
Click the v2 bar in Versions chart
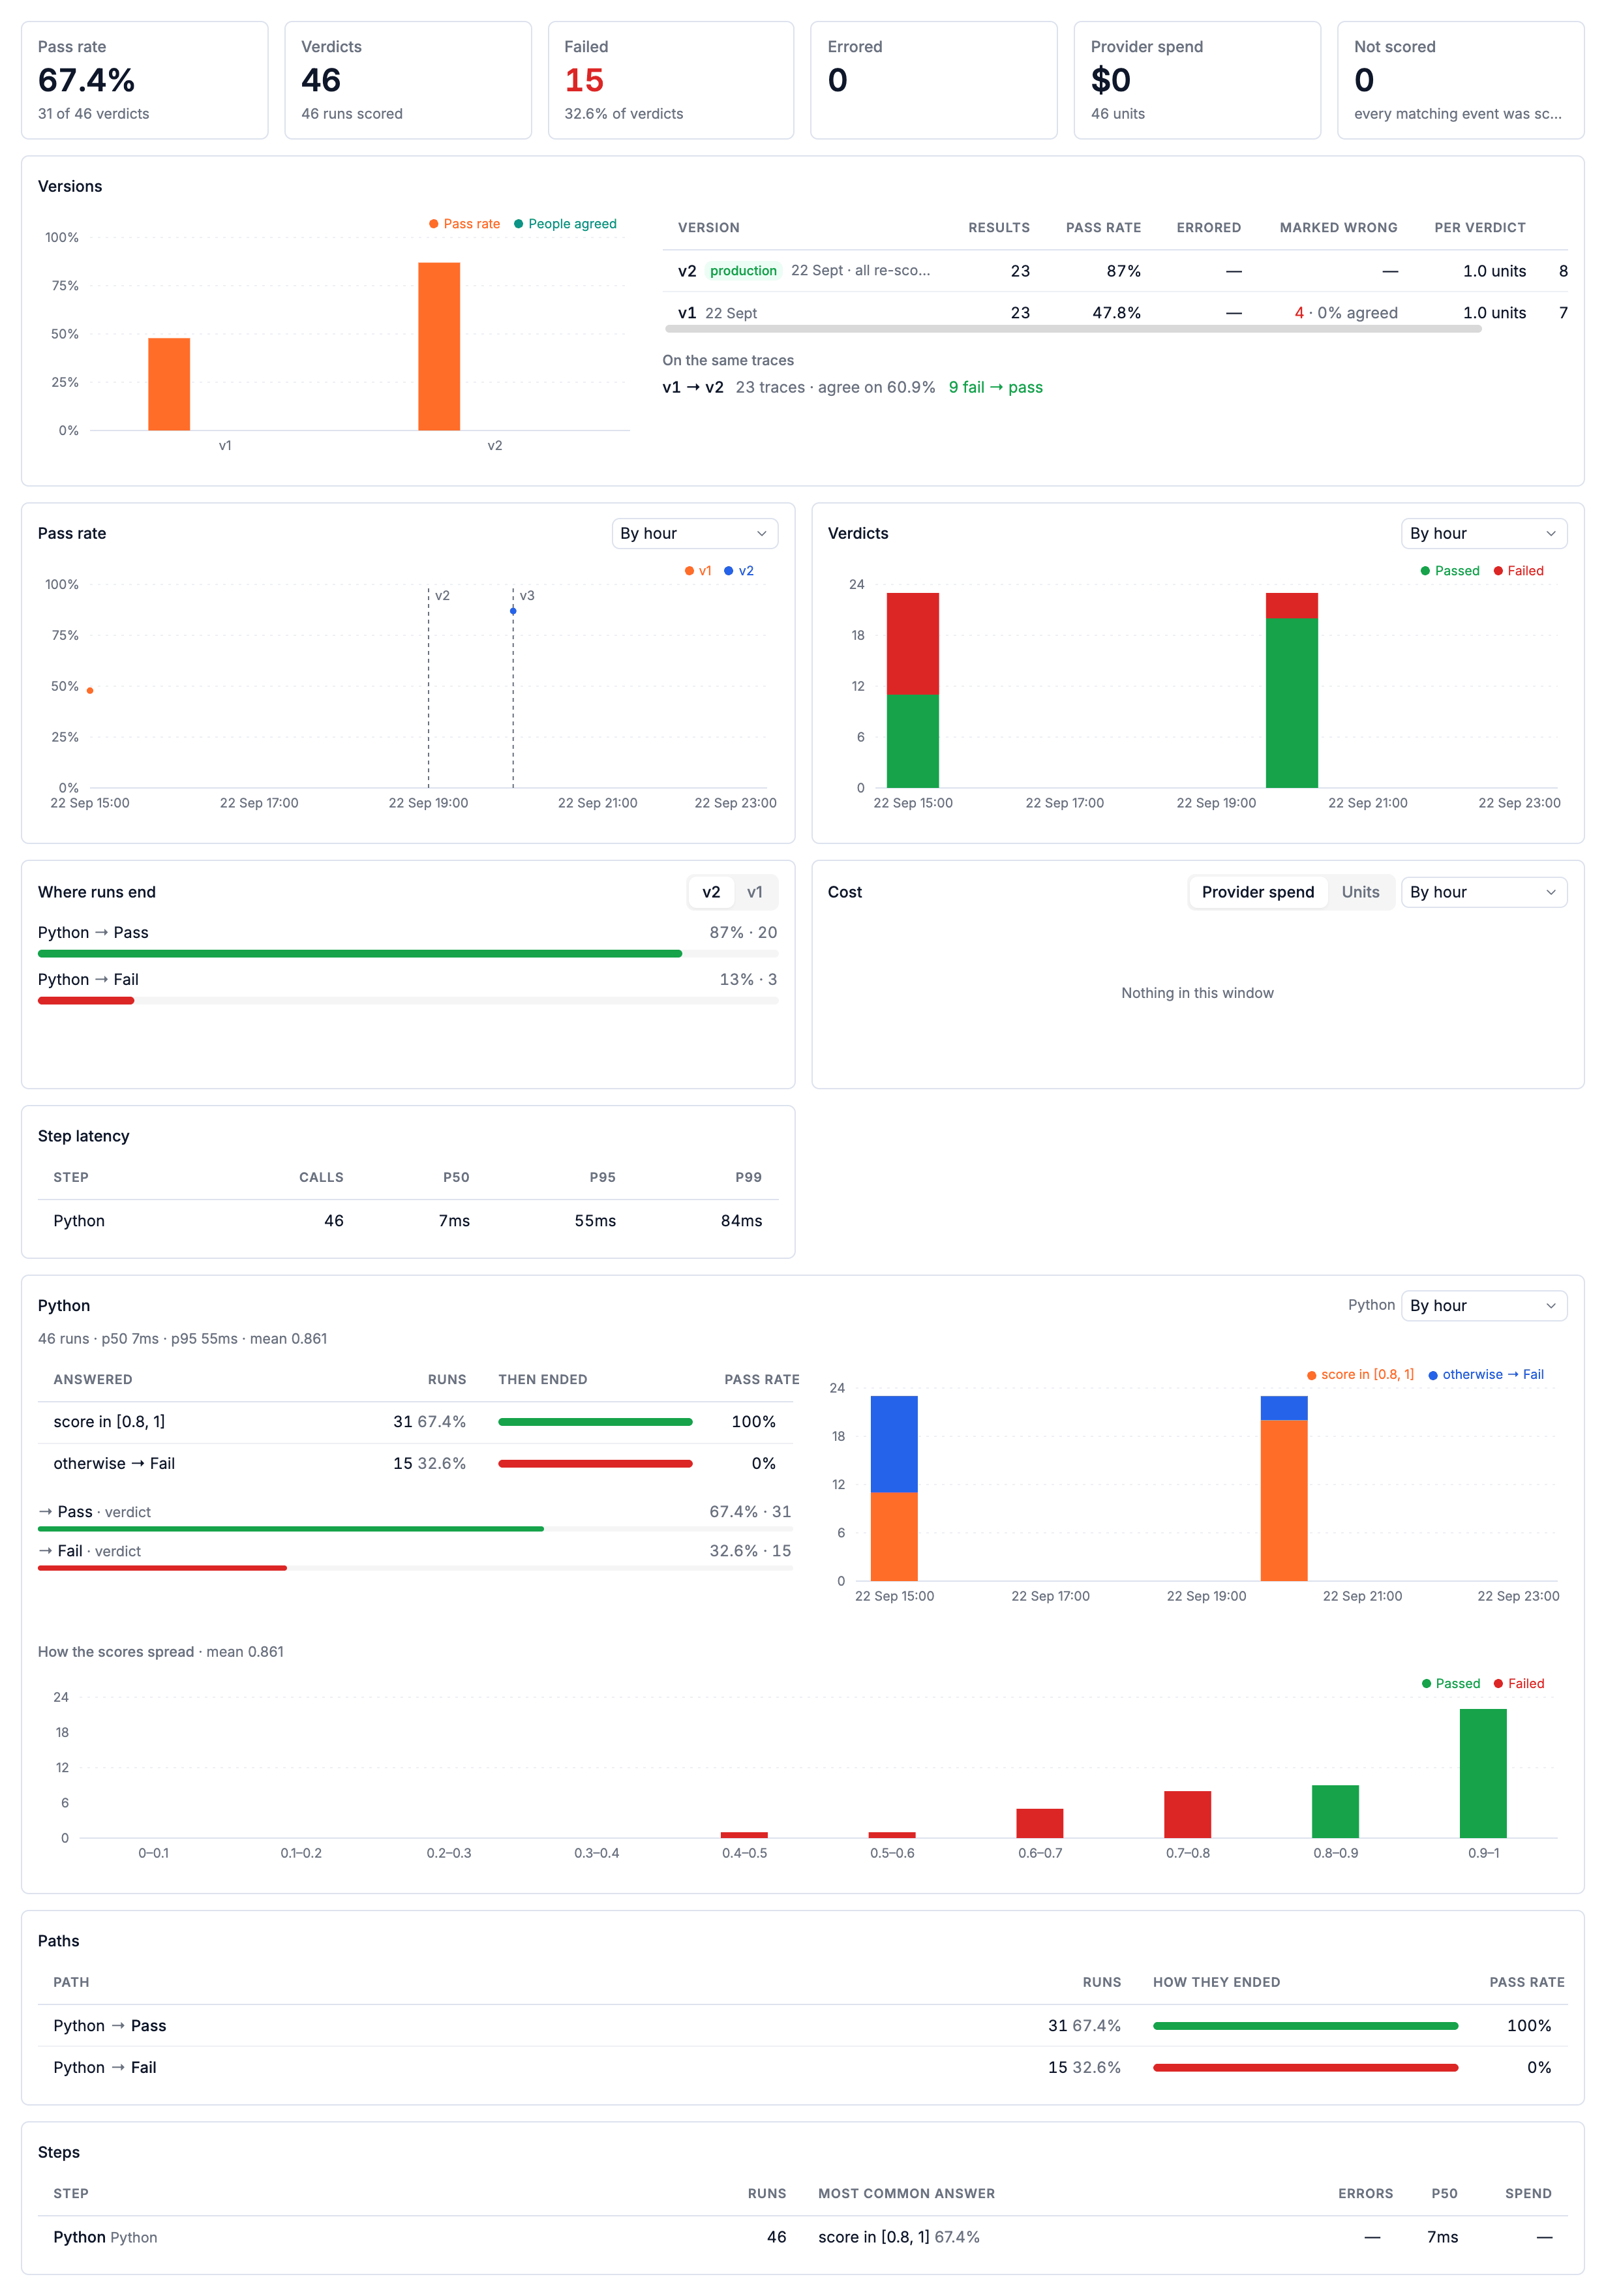click(439, 346)
